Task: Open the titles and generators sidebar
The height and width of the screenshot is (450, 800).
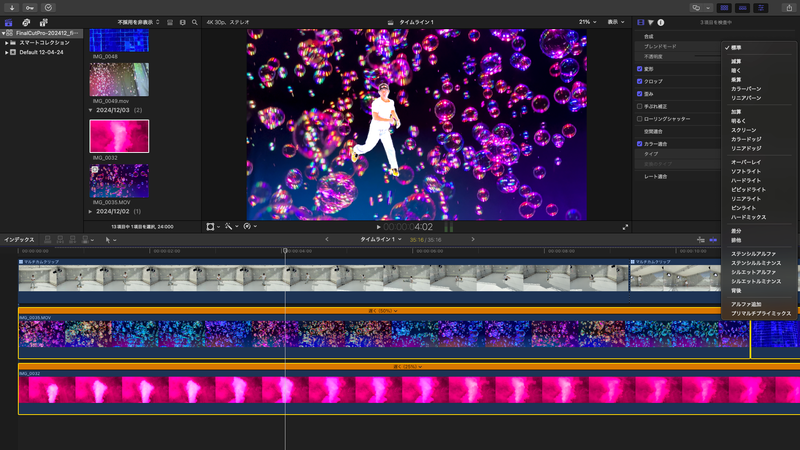Action: (x=44, y=22)
